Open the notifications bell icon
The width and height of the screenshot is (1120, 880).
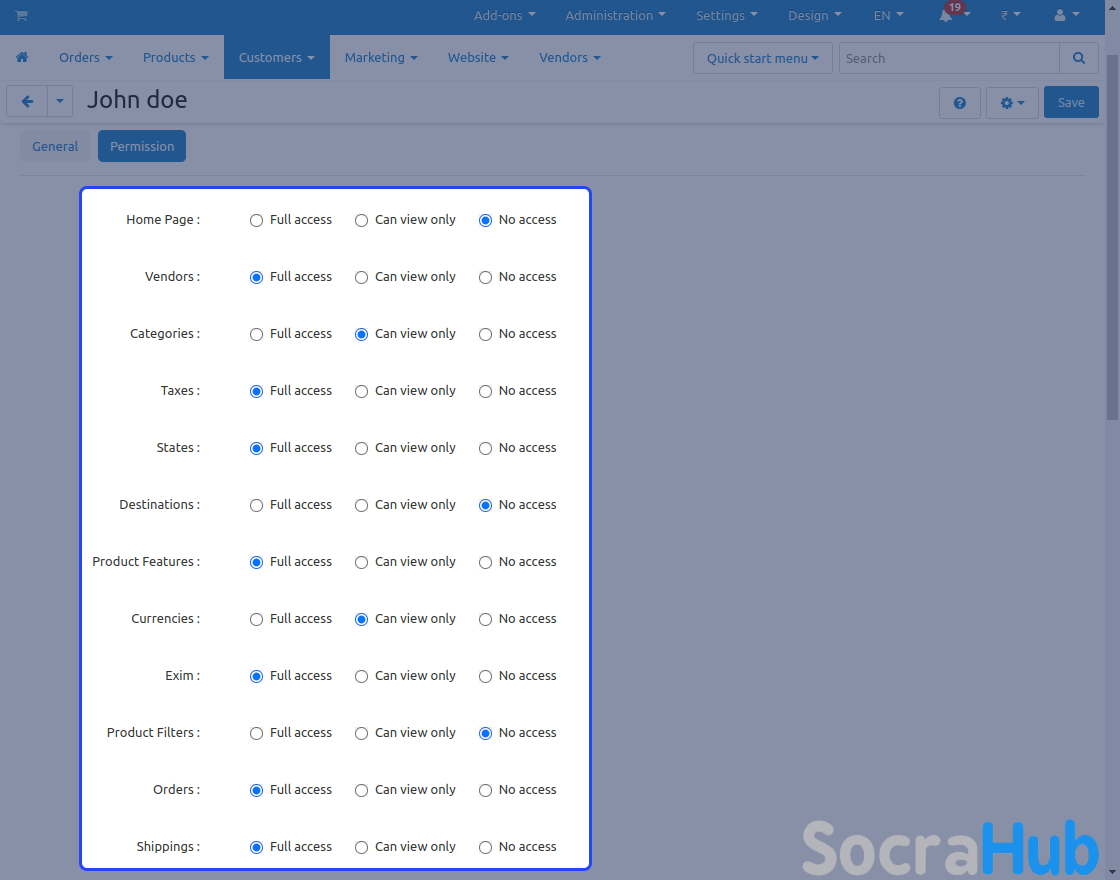tap(946, 16)
